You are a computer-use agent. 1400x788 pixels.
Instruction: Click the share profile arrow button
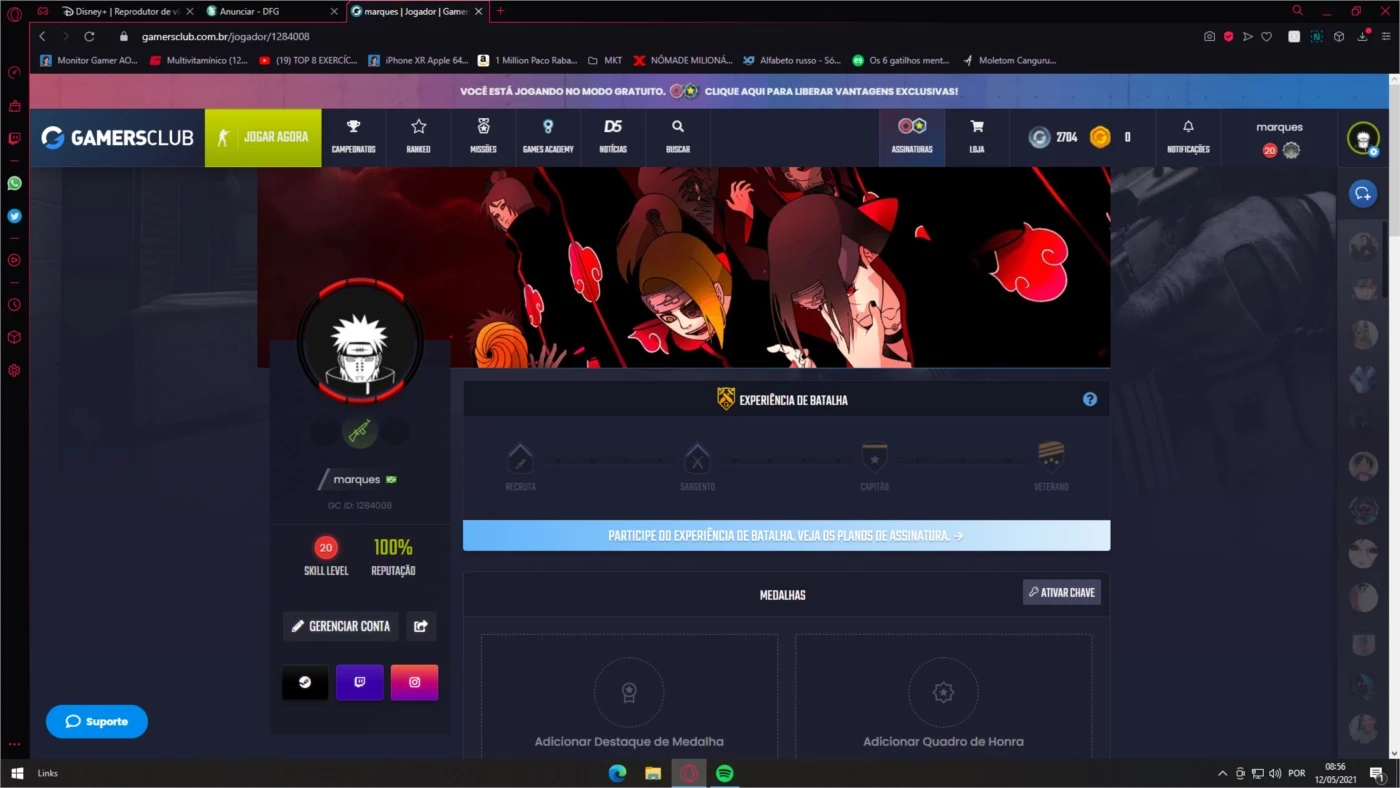421,626
